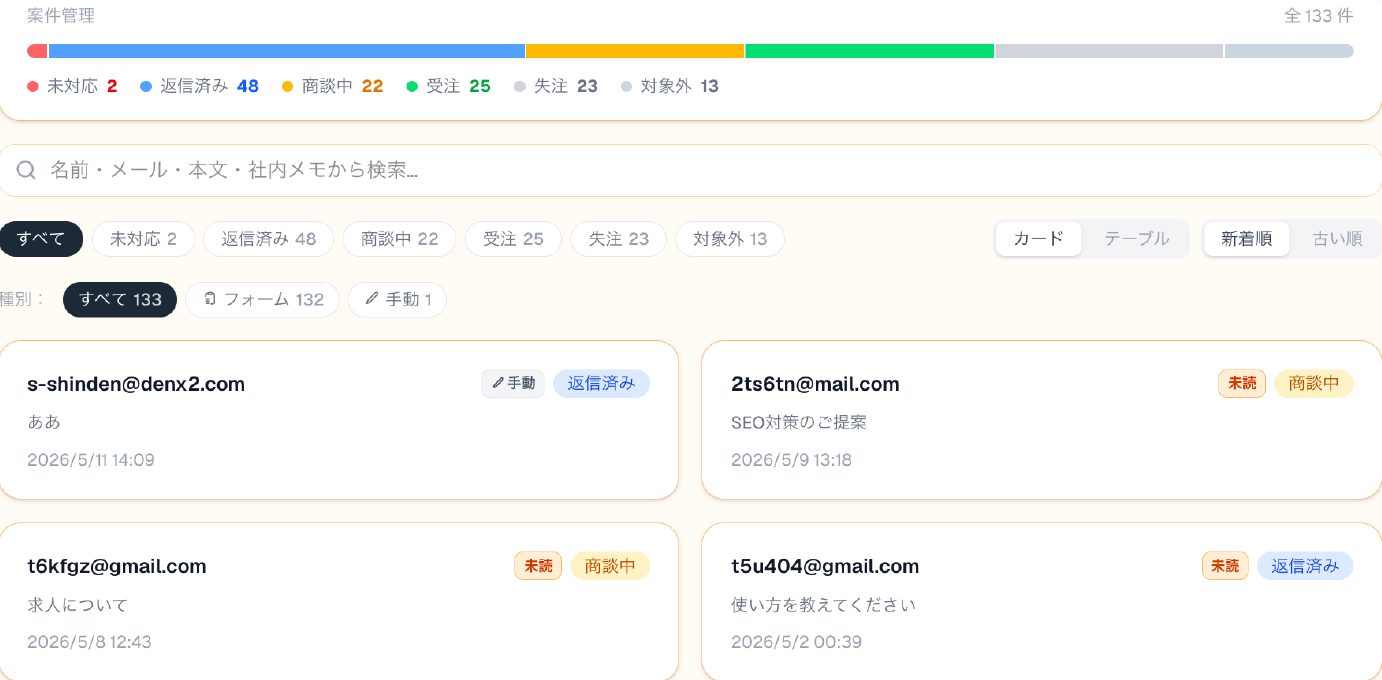Open the t5u404@gmail.com card
The height and width of the screenshot is (680, 1382).
click(x=1042, y=601)
